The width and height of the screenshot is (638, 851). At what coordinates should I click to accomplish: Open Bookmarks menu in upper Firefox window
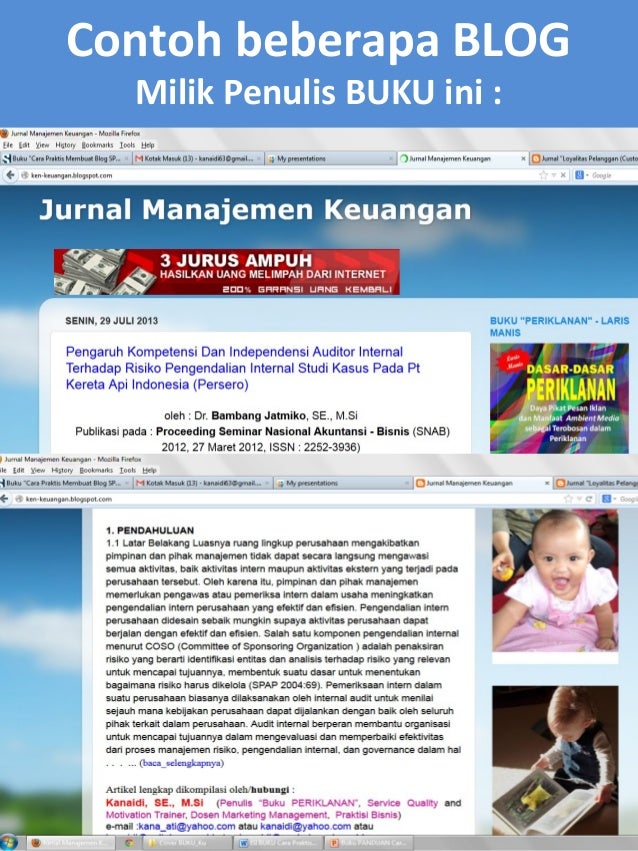(98, 145)
